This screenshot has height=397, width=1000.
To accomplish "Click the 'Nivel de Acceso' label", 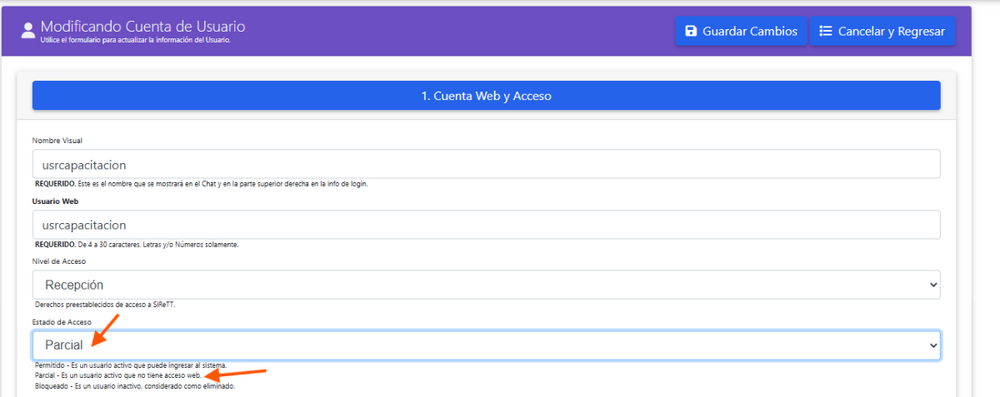I will (x=59, y=261).
